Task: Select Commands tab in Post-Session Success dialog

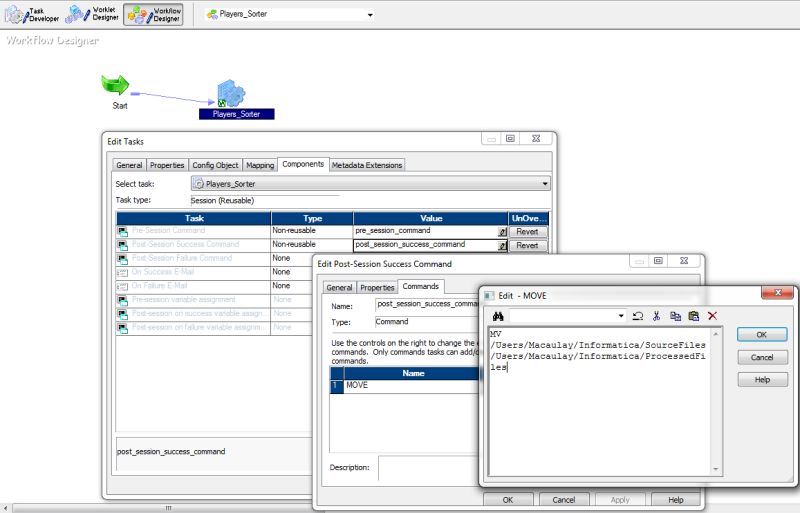Action: pyautogui.click(x=420, y=286)
